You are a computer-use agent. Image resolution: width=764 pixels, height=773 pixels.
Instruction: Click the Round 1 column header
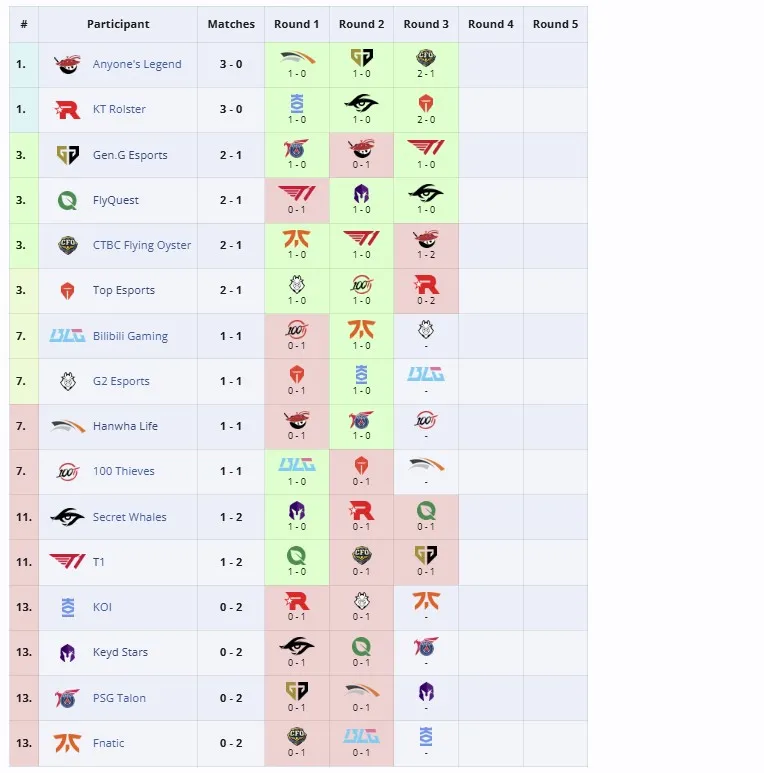coord(297,24)
